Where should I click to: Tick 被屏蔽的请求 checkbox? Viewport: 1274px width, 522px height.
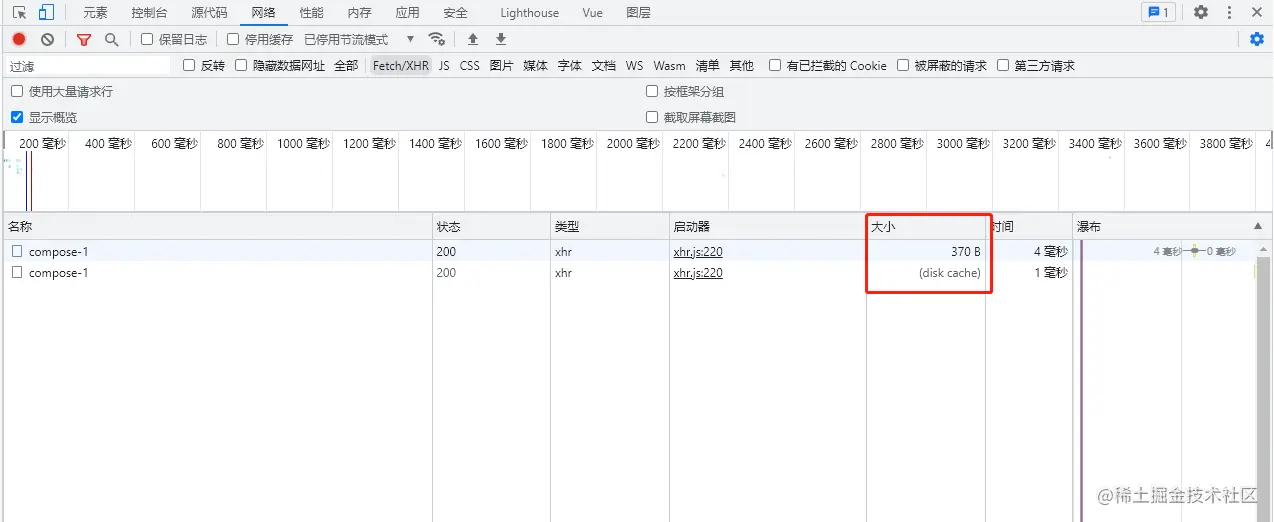click(x=903, y=66)
